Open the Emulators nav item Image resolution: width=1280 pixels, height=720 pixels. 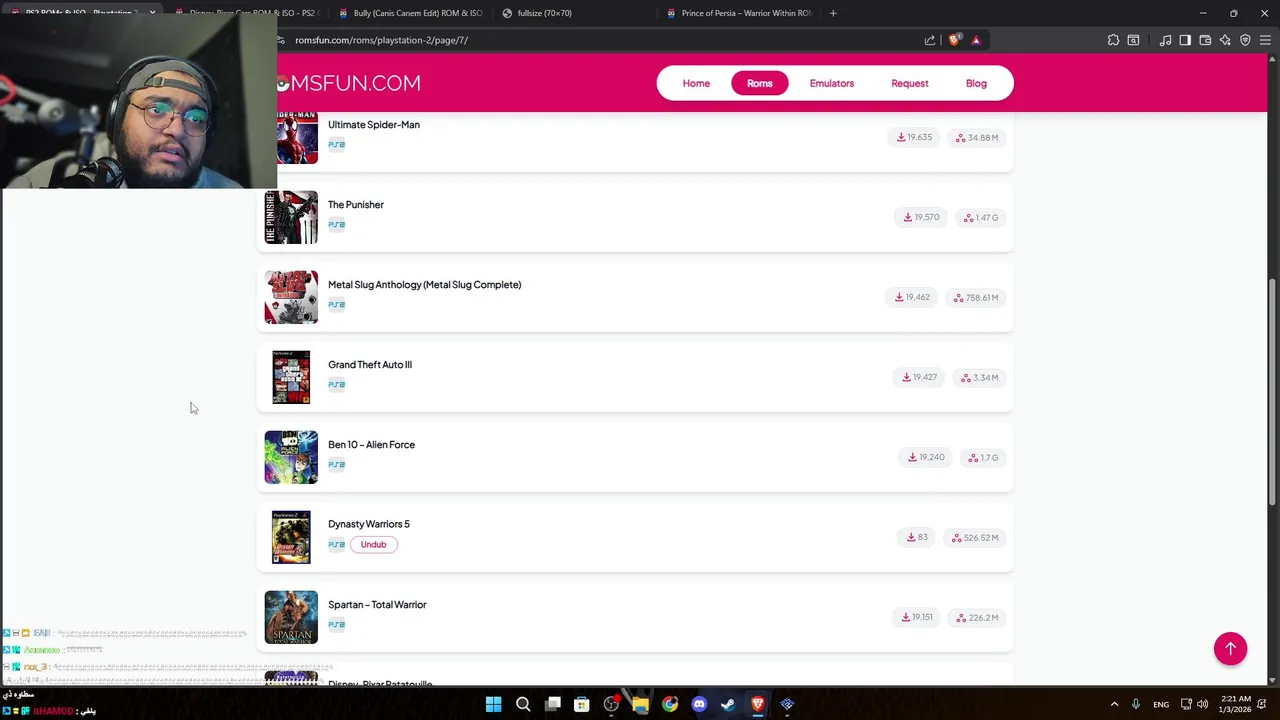coord(831,83)
